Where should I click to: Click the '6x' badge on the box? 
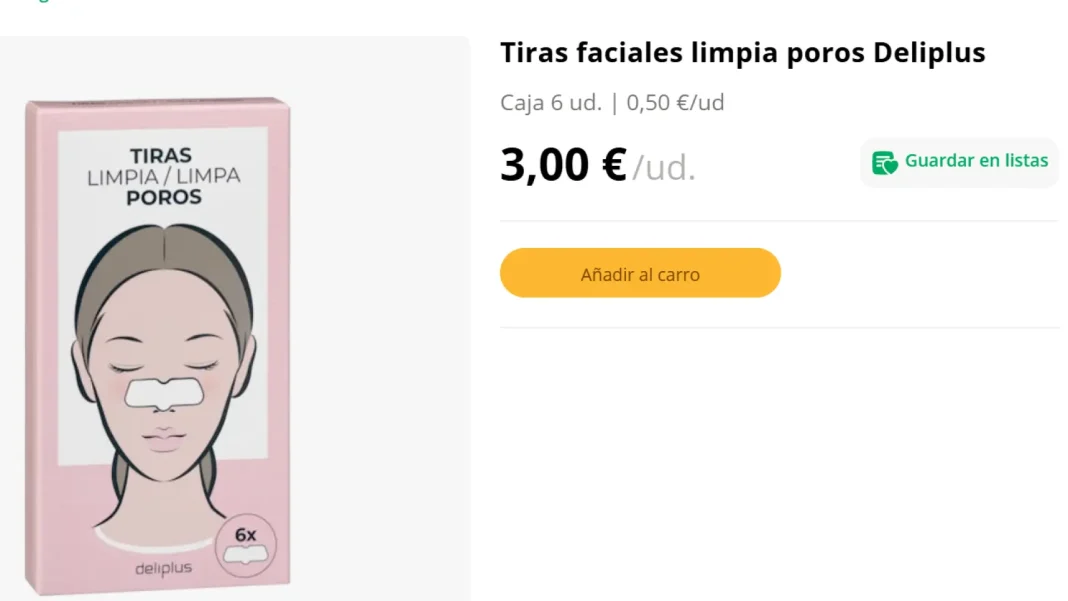click(x=245, y=535)
